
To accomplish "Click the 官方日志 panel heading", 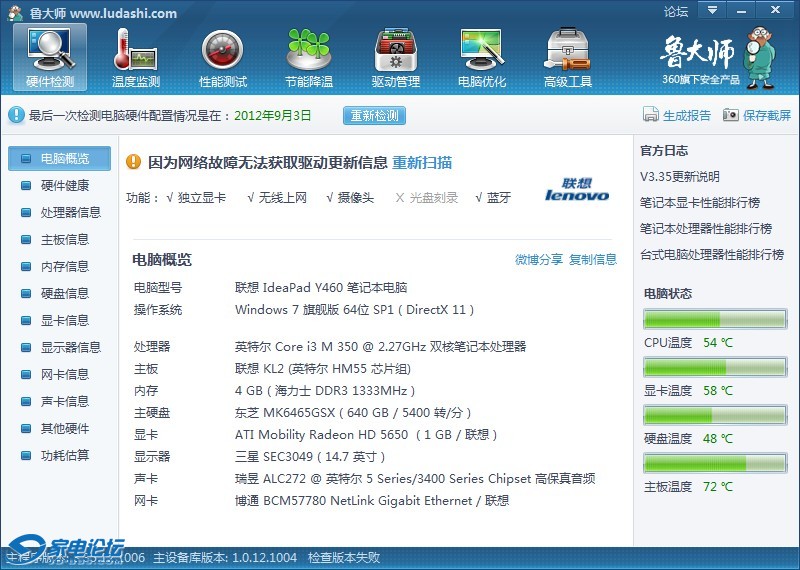I will (x=664, y=151).
